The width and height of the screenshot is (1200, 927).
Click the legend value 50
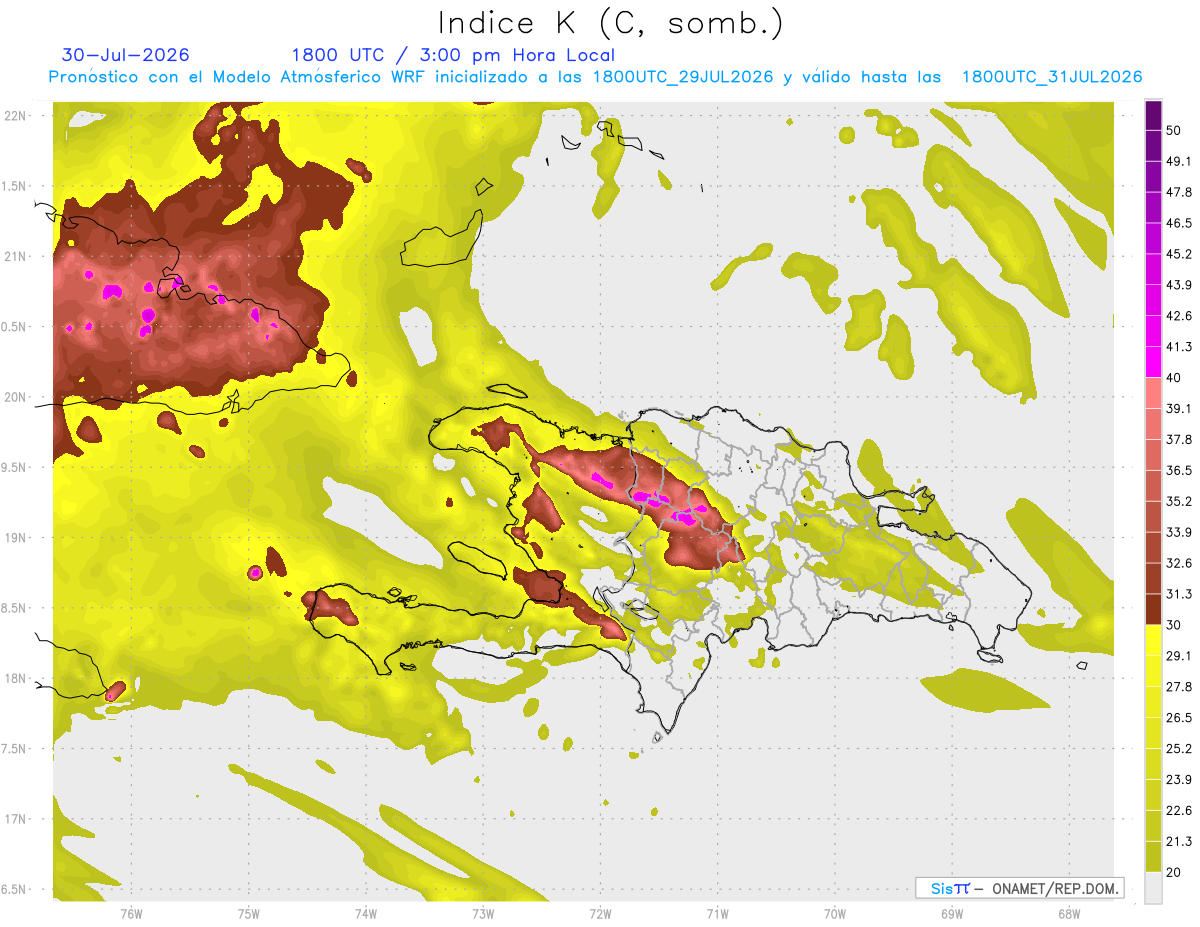click(1174, 130)
